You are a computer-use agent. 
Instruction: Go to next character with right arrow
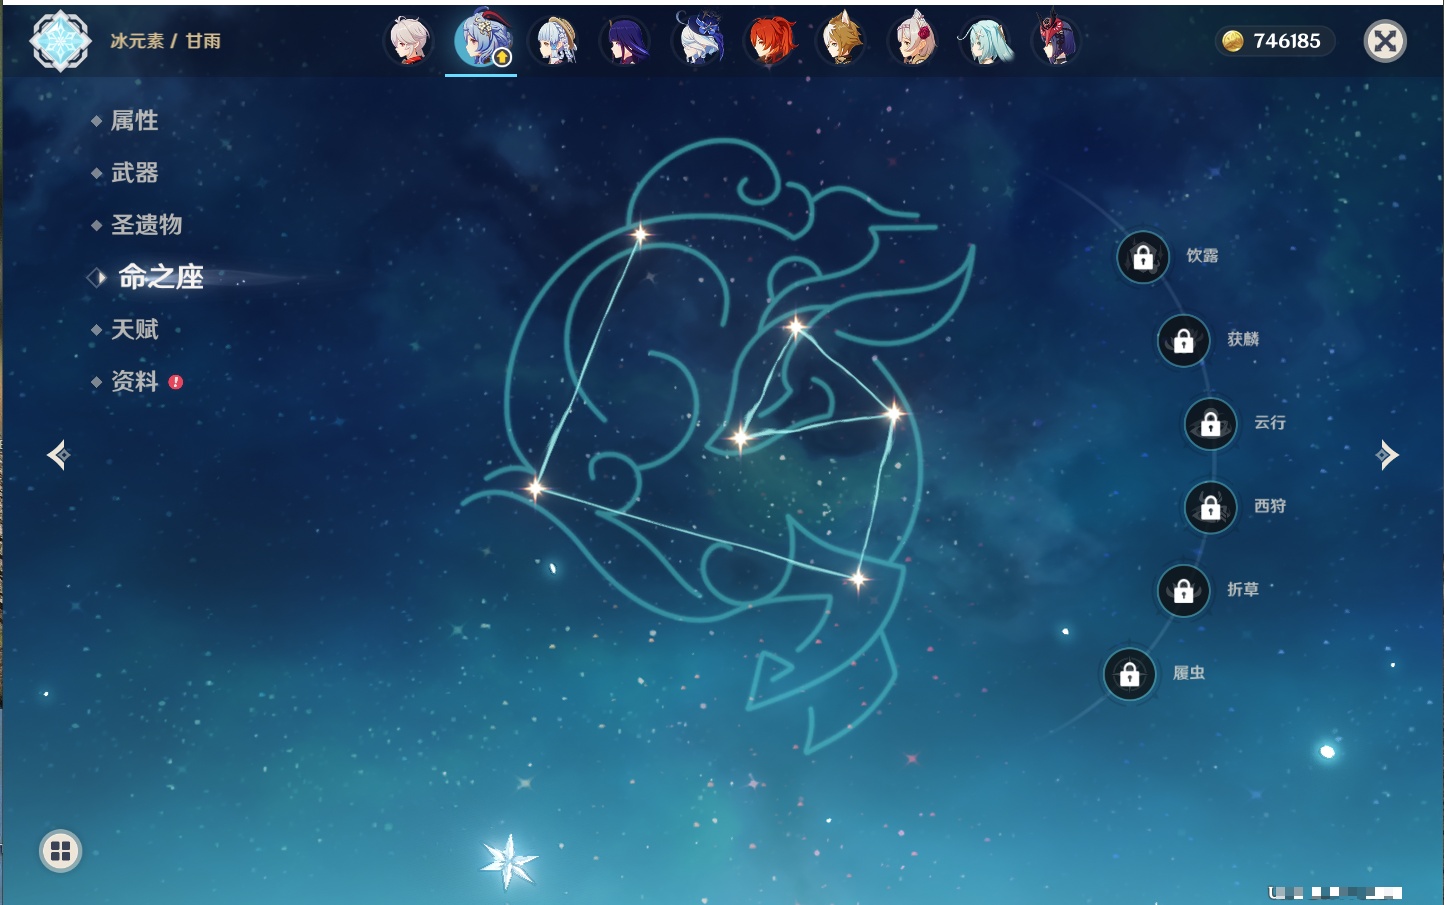(1387, 455)
